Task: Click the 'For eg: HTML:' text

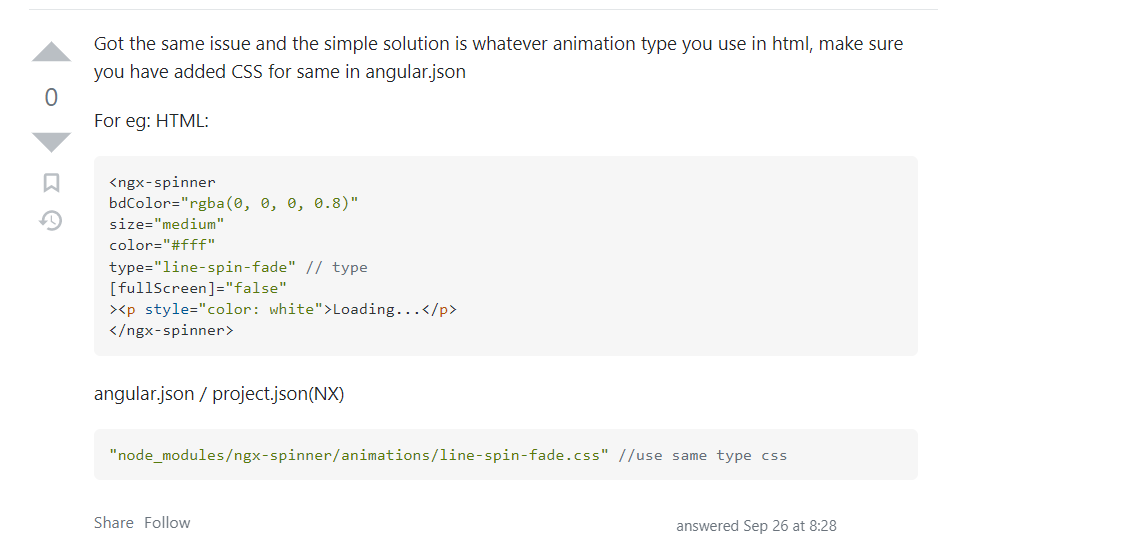Action: pyautogui.click(x=151, y=120)
